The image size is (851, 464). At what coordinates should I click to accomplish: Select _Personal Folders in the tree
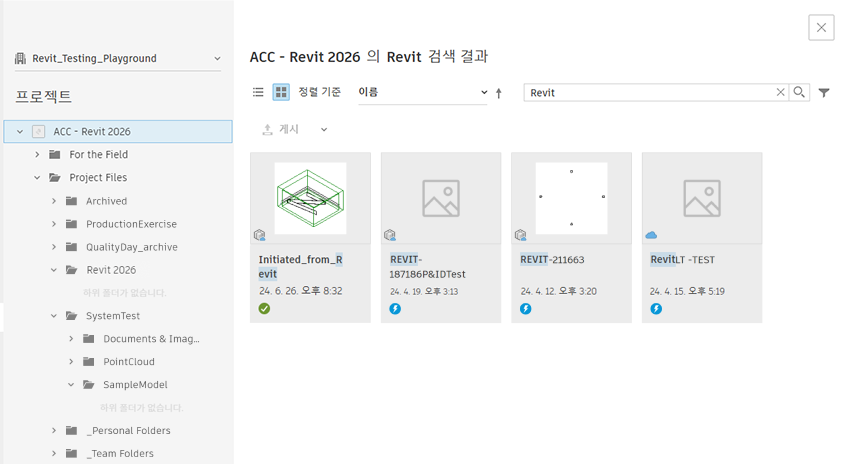click(129, 430)
